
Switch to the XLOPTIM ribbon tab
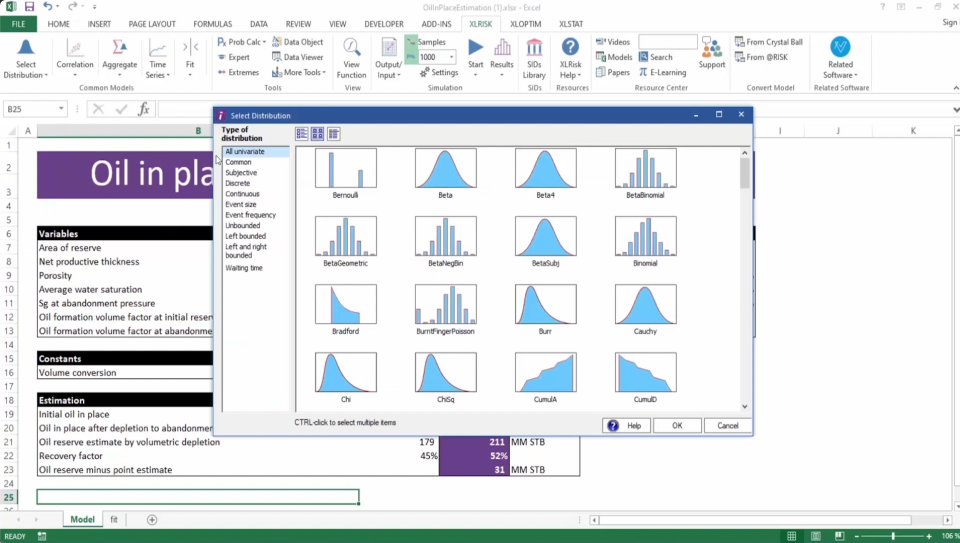click(525, 24)
